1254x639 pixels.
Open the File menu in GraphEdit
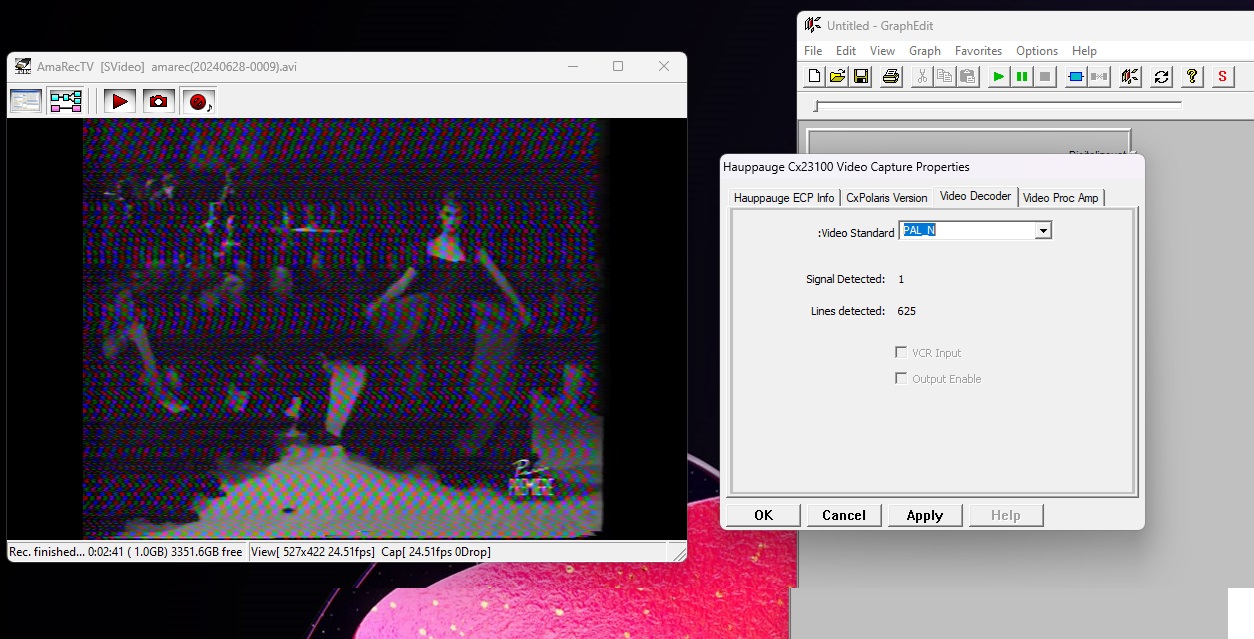tap(813, 51)
